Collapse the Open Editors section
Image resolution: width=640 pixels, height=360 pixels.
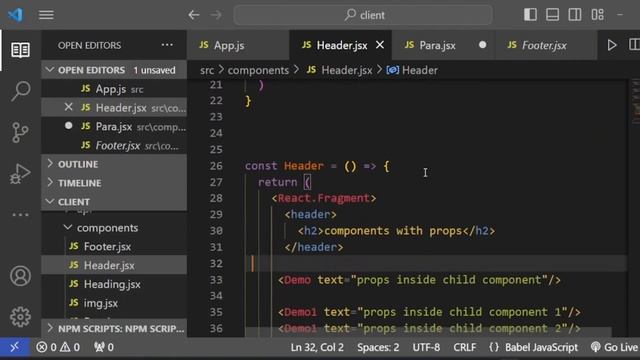(114, 70)
